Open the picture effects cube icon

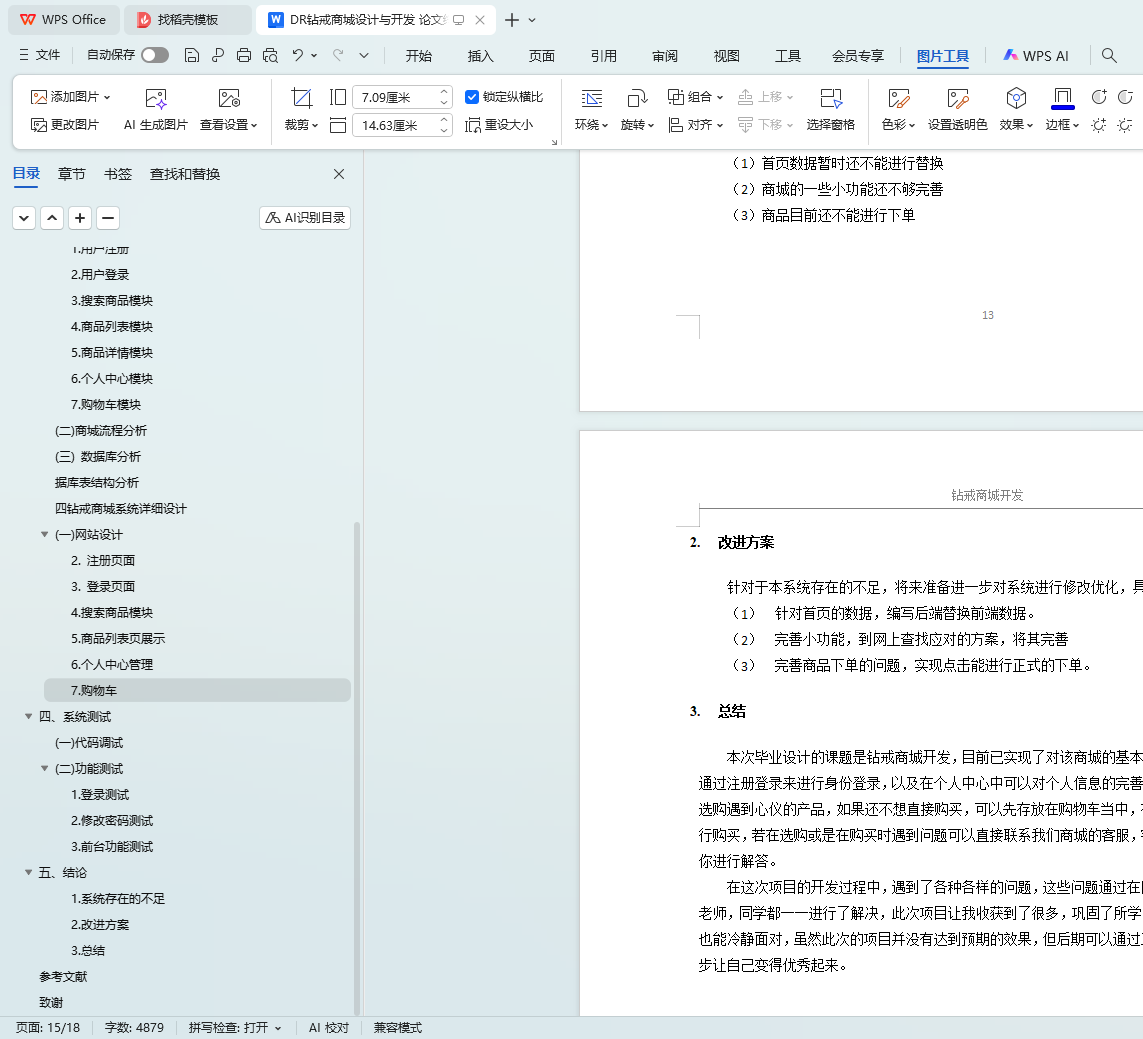[x=1016, y=98]
